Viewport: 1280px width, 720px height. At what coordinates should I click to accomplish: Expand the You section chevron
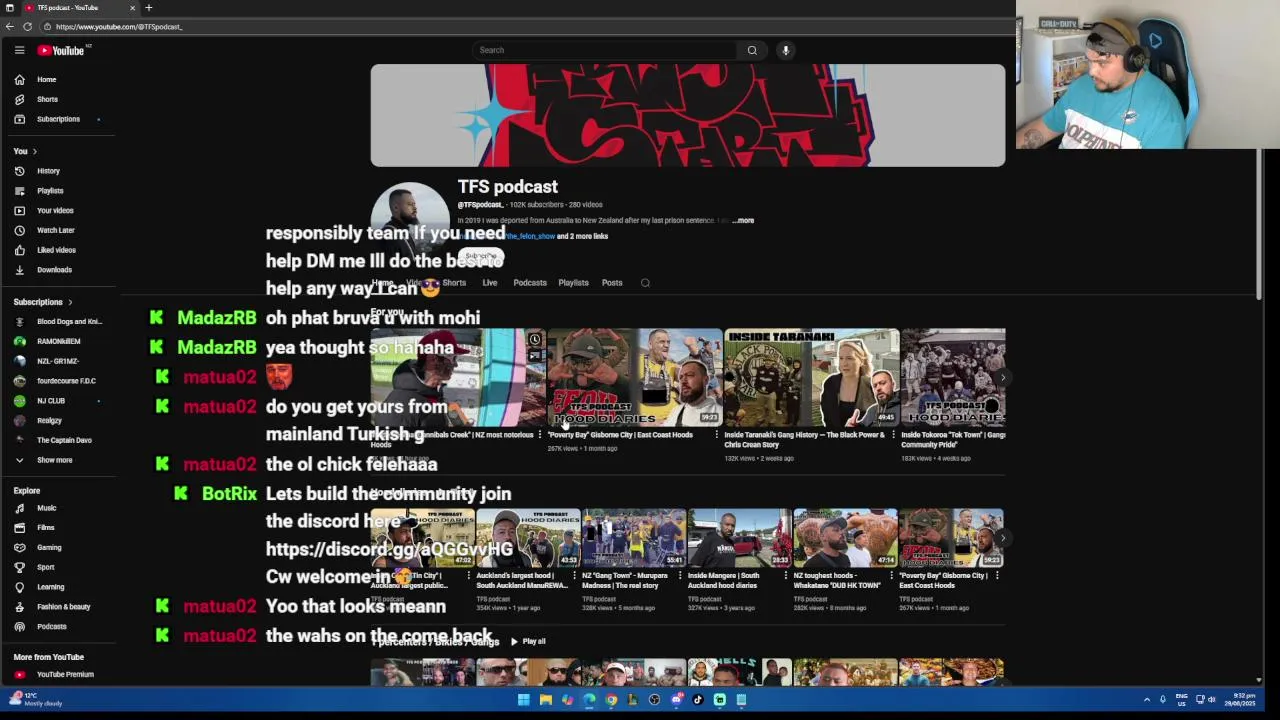tap(34, 151)
